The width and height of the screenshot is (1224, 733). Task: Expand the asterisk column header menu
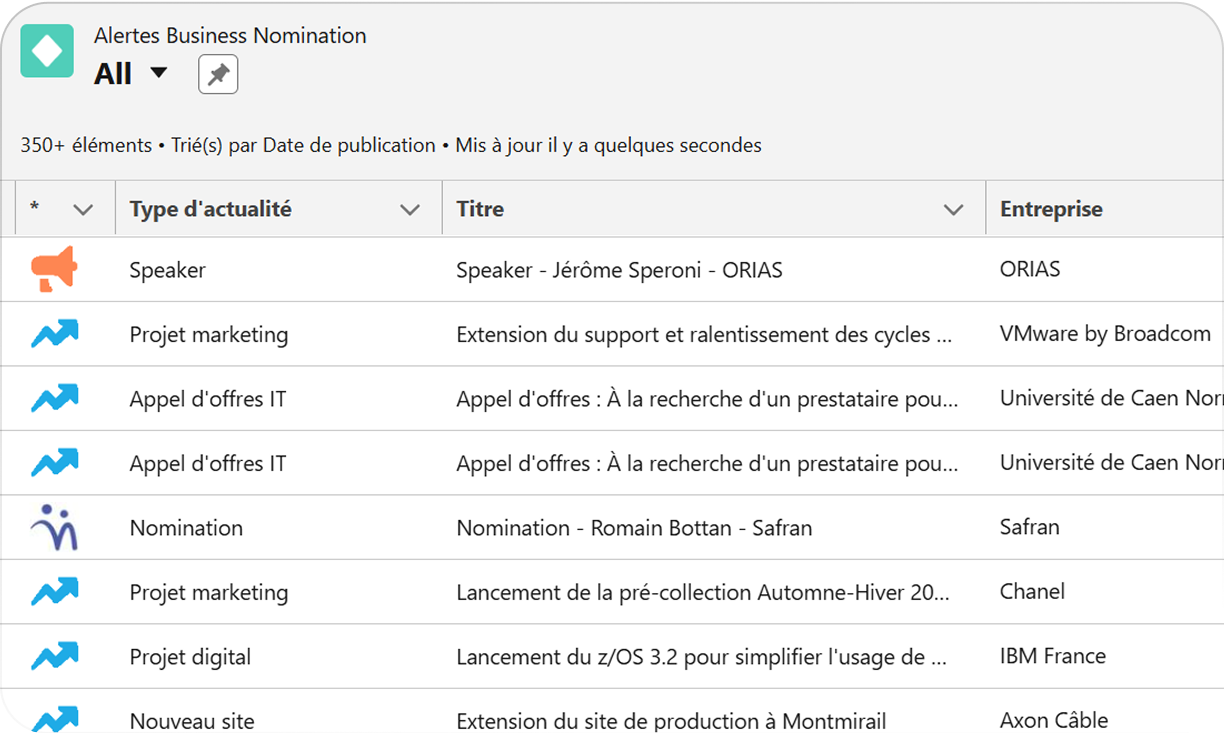(83, 210)
